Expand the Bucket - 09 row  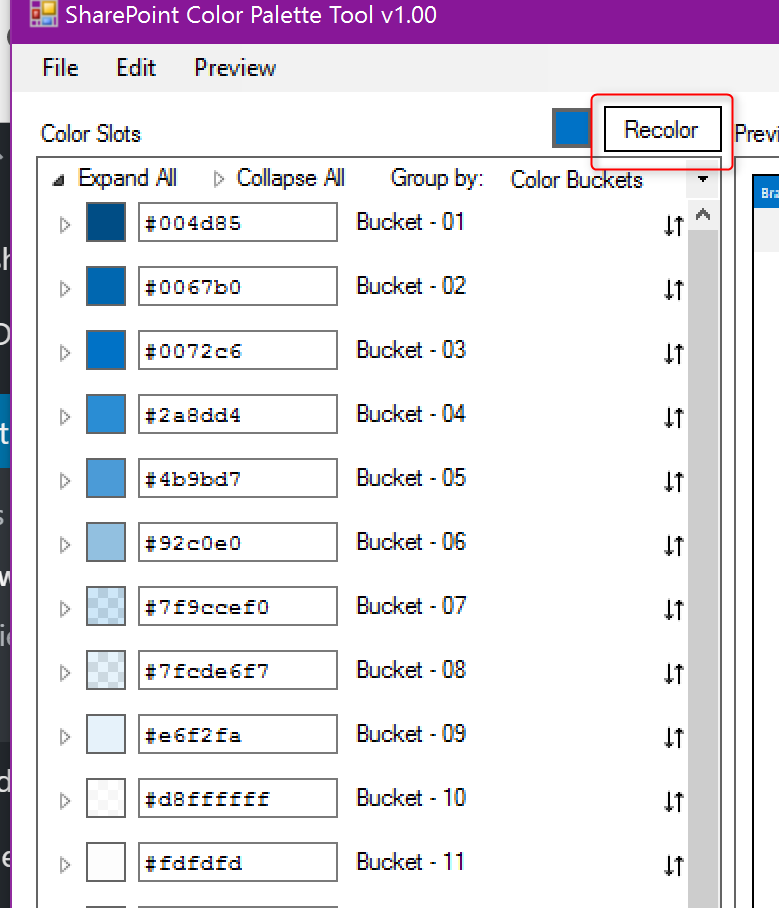click(65, 736)
